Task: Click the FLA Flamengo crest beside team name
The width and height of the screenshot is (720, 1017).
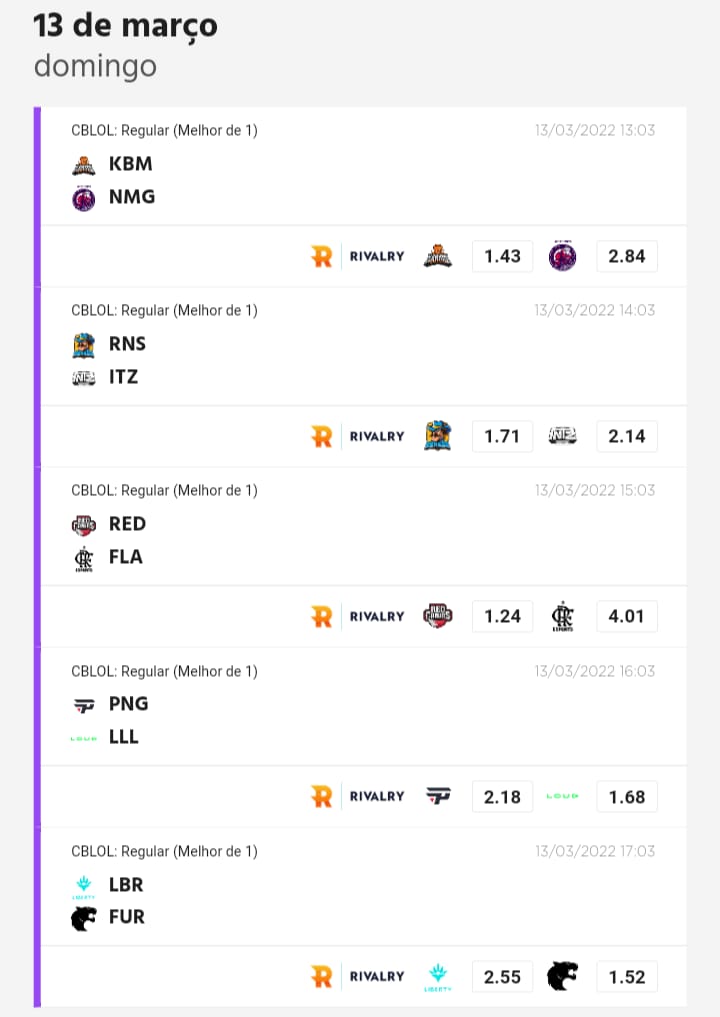Action: [x=84, y=558]
